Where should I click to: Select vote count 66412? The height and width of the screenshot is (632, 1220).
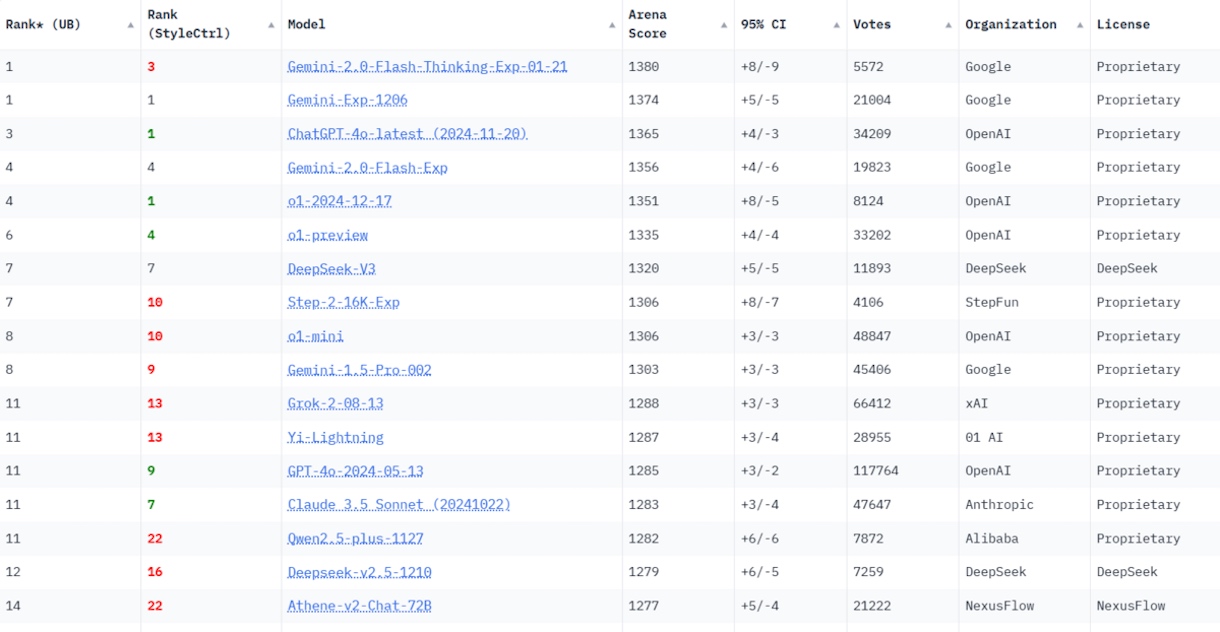click(x=872, y=404)
